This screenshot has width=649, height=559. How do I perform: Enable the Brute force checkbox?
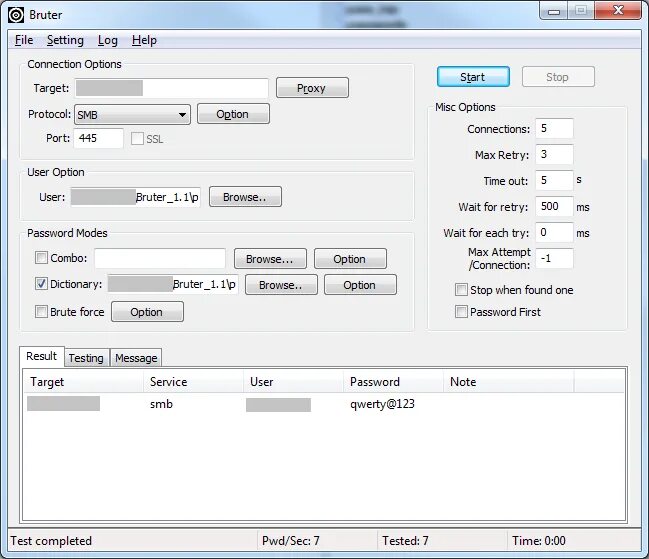click(x=41, y=311)
